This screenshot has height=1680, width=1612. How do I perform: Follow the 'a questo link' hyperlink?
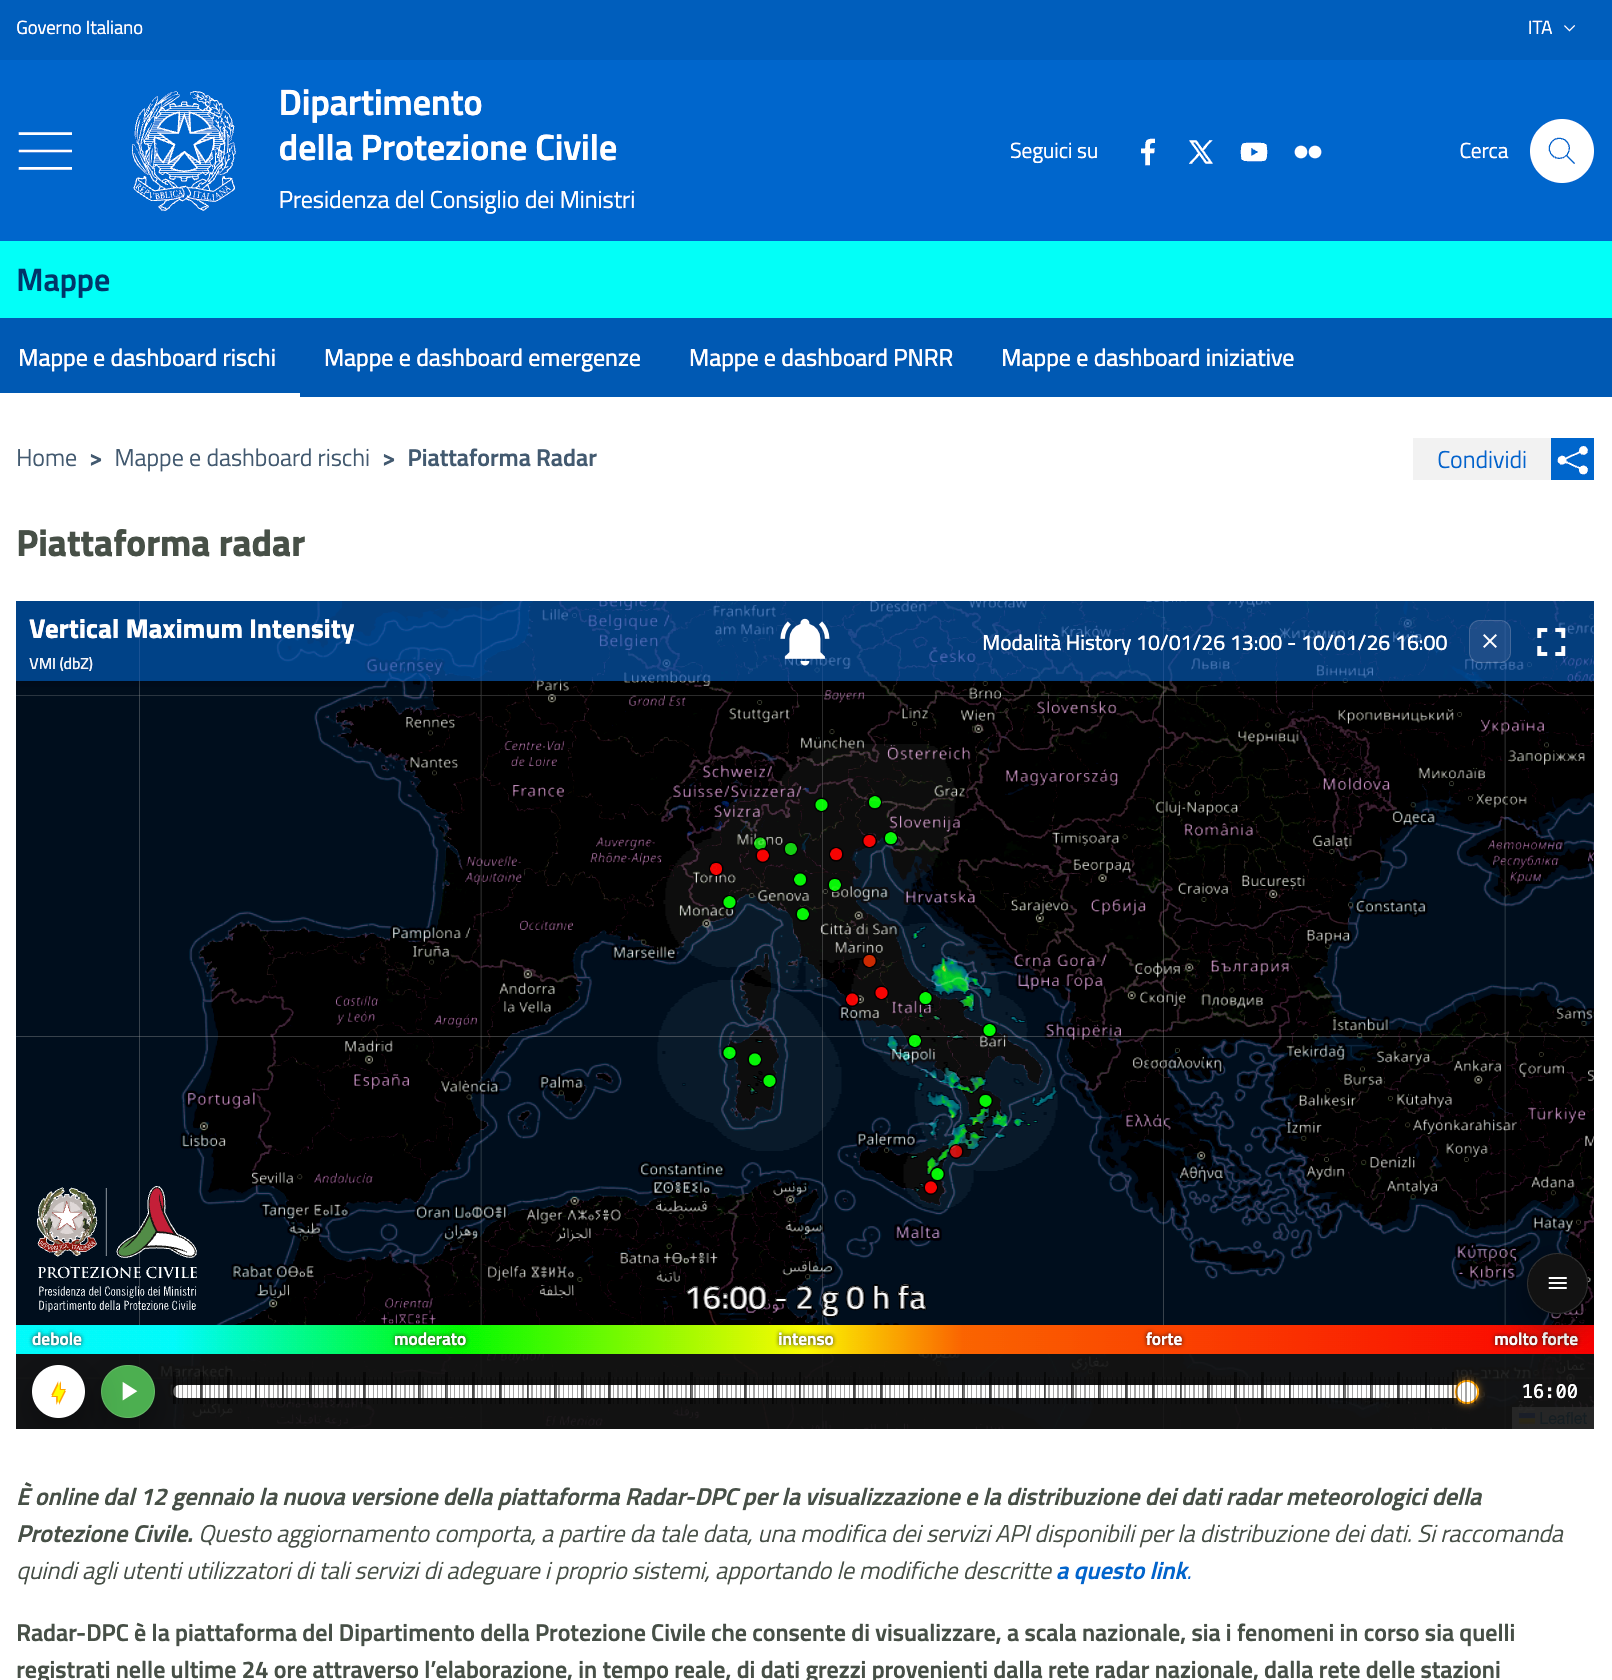pos(1122,1571)
